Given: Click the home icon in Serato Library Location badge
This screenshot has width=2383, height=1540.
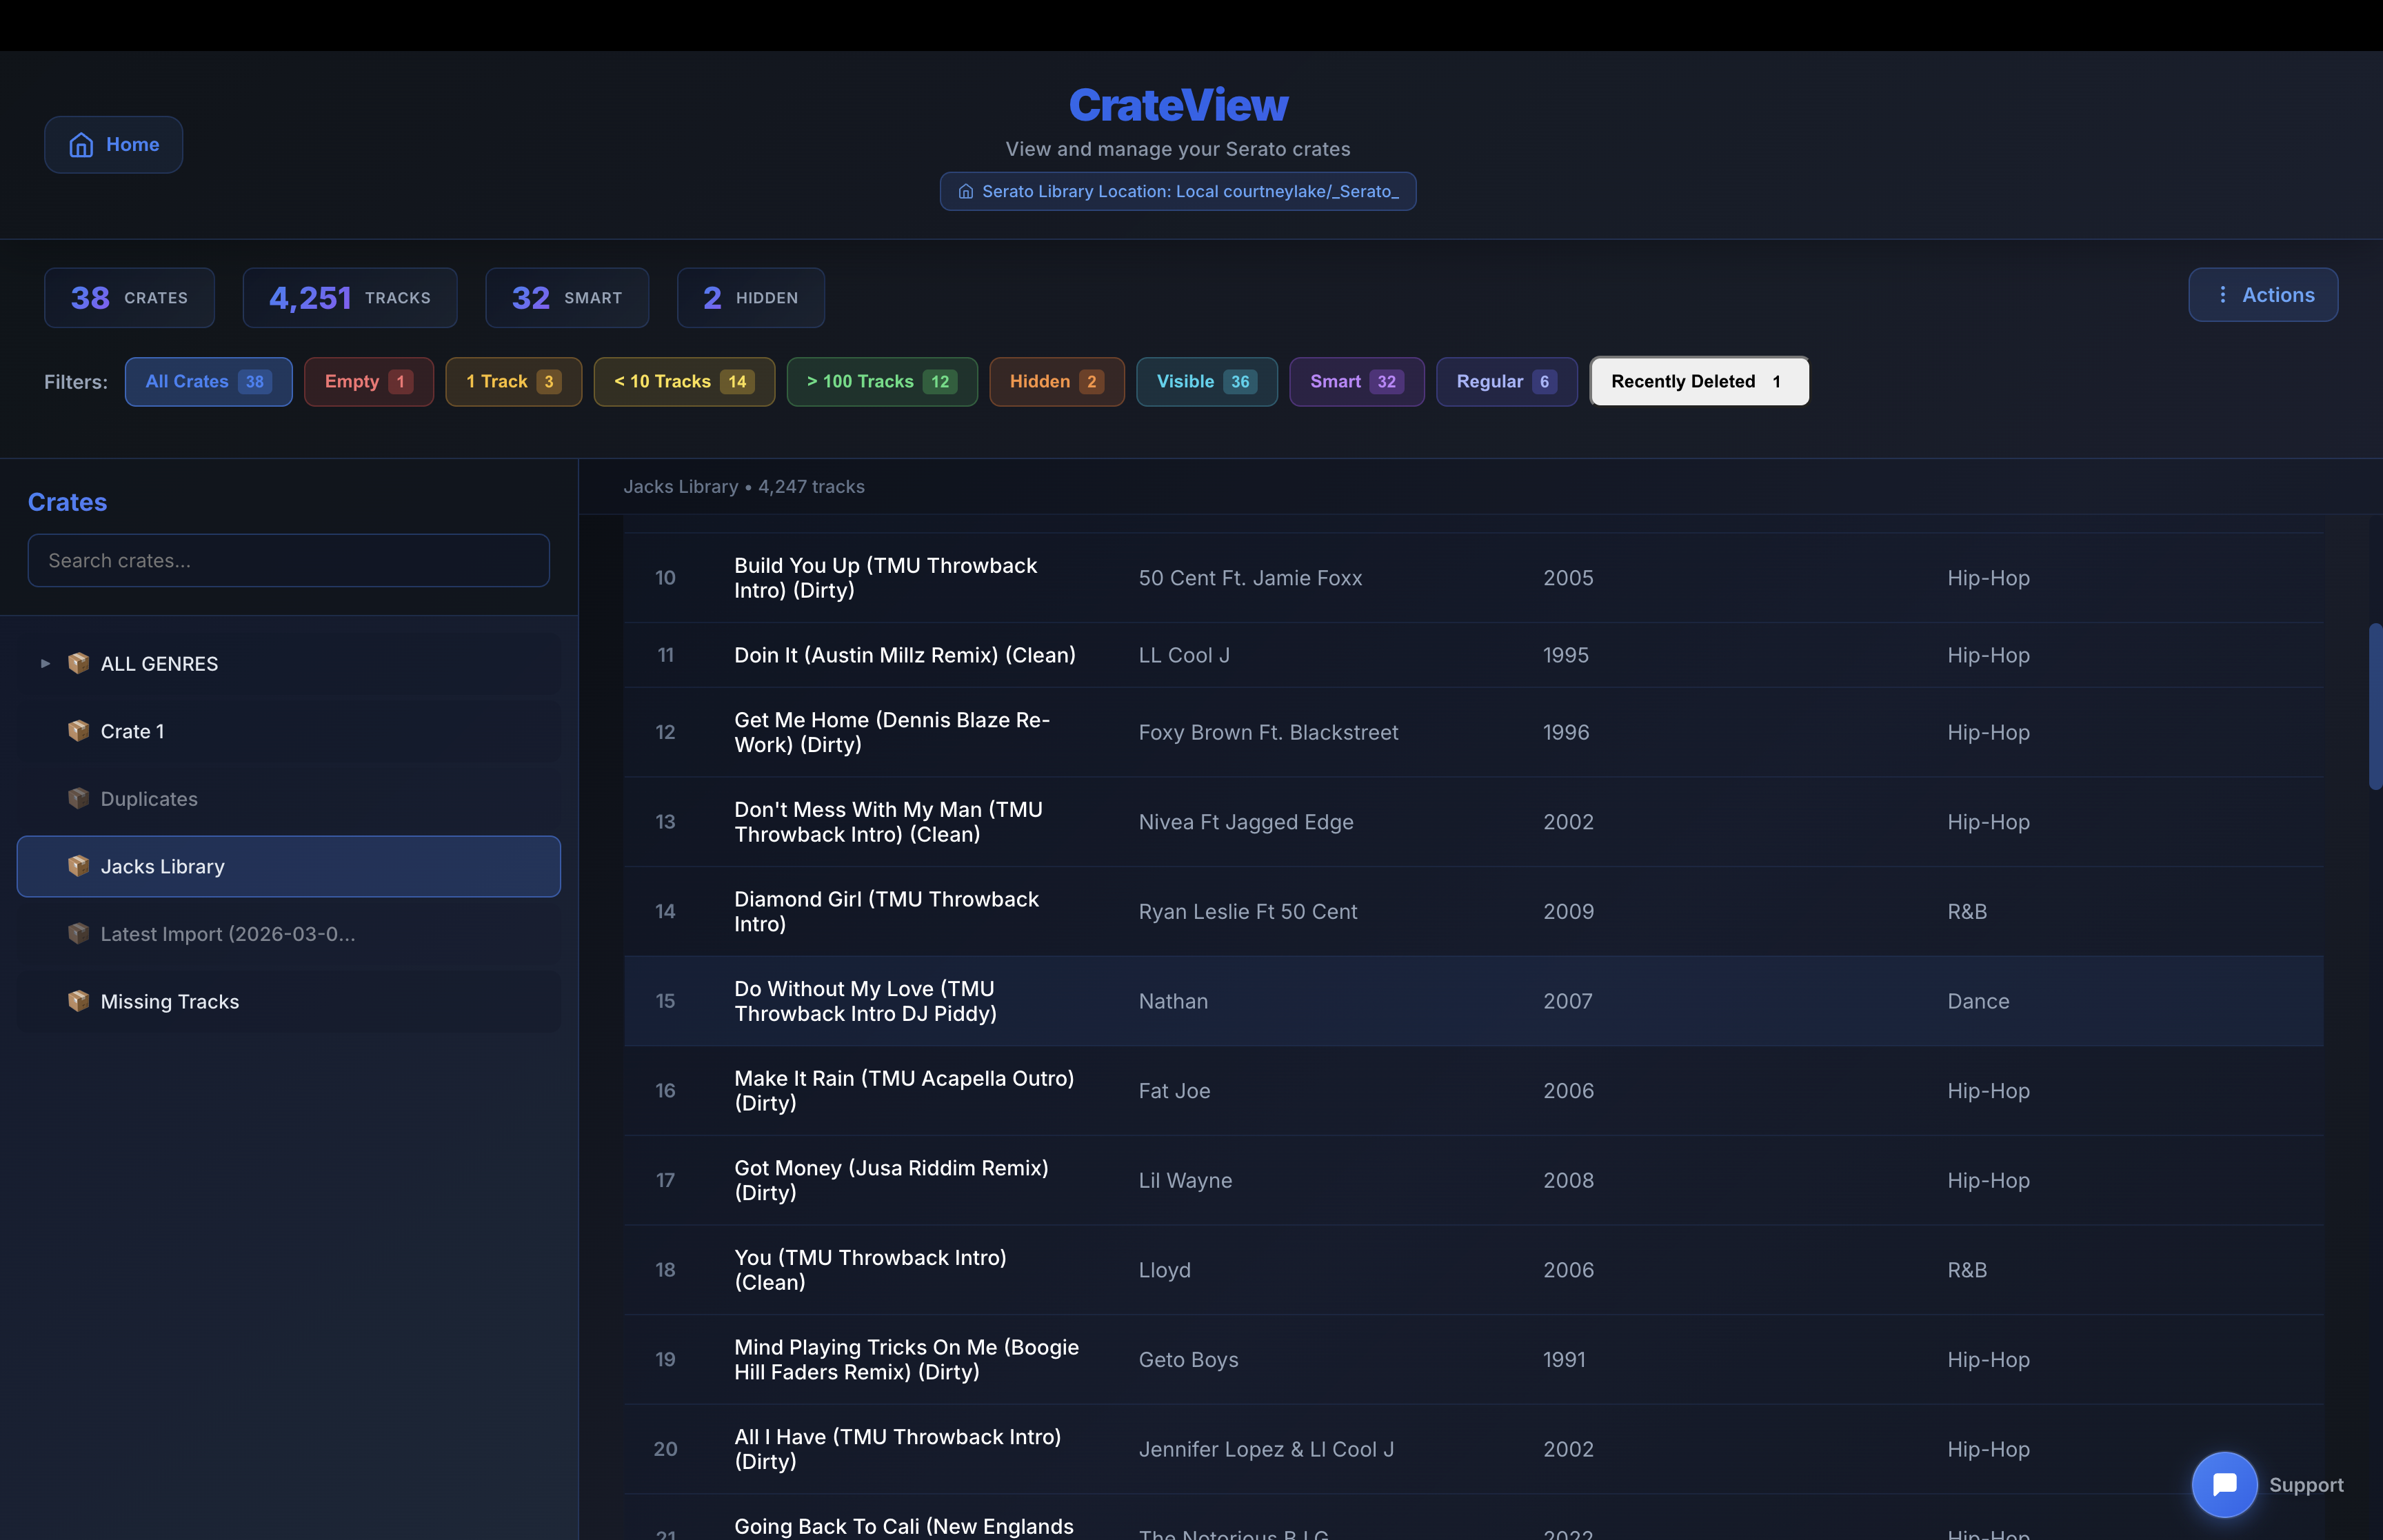Looking at the screenshot, I should pos(966,191).
